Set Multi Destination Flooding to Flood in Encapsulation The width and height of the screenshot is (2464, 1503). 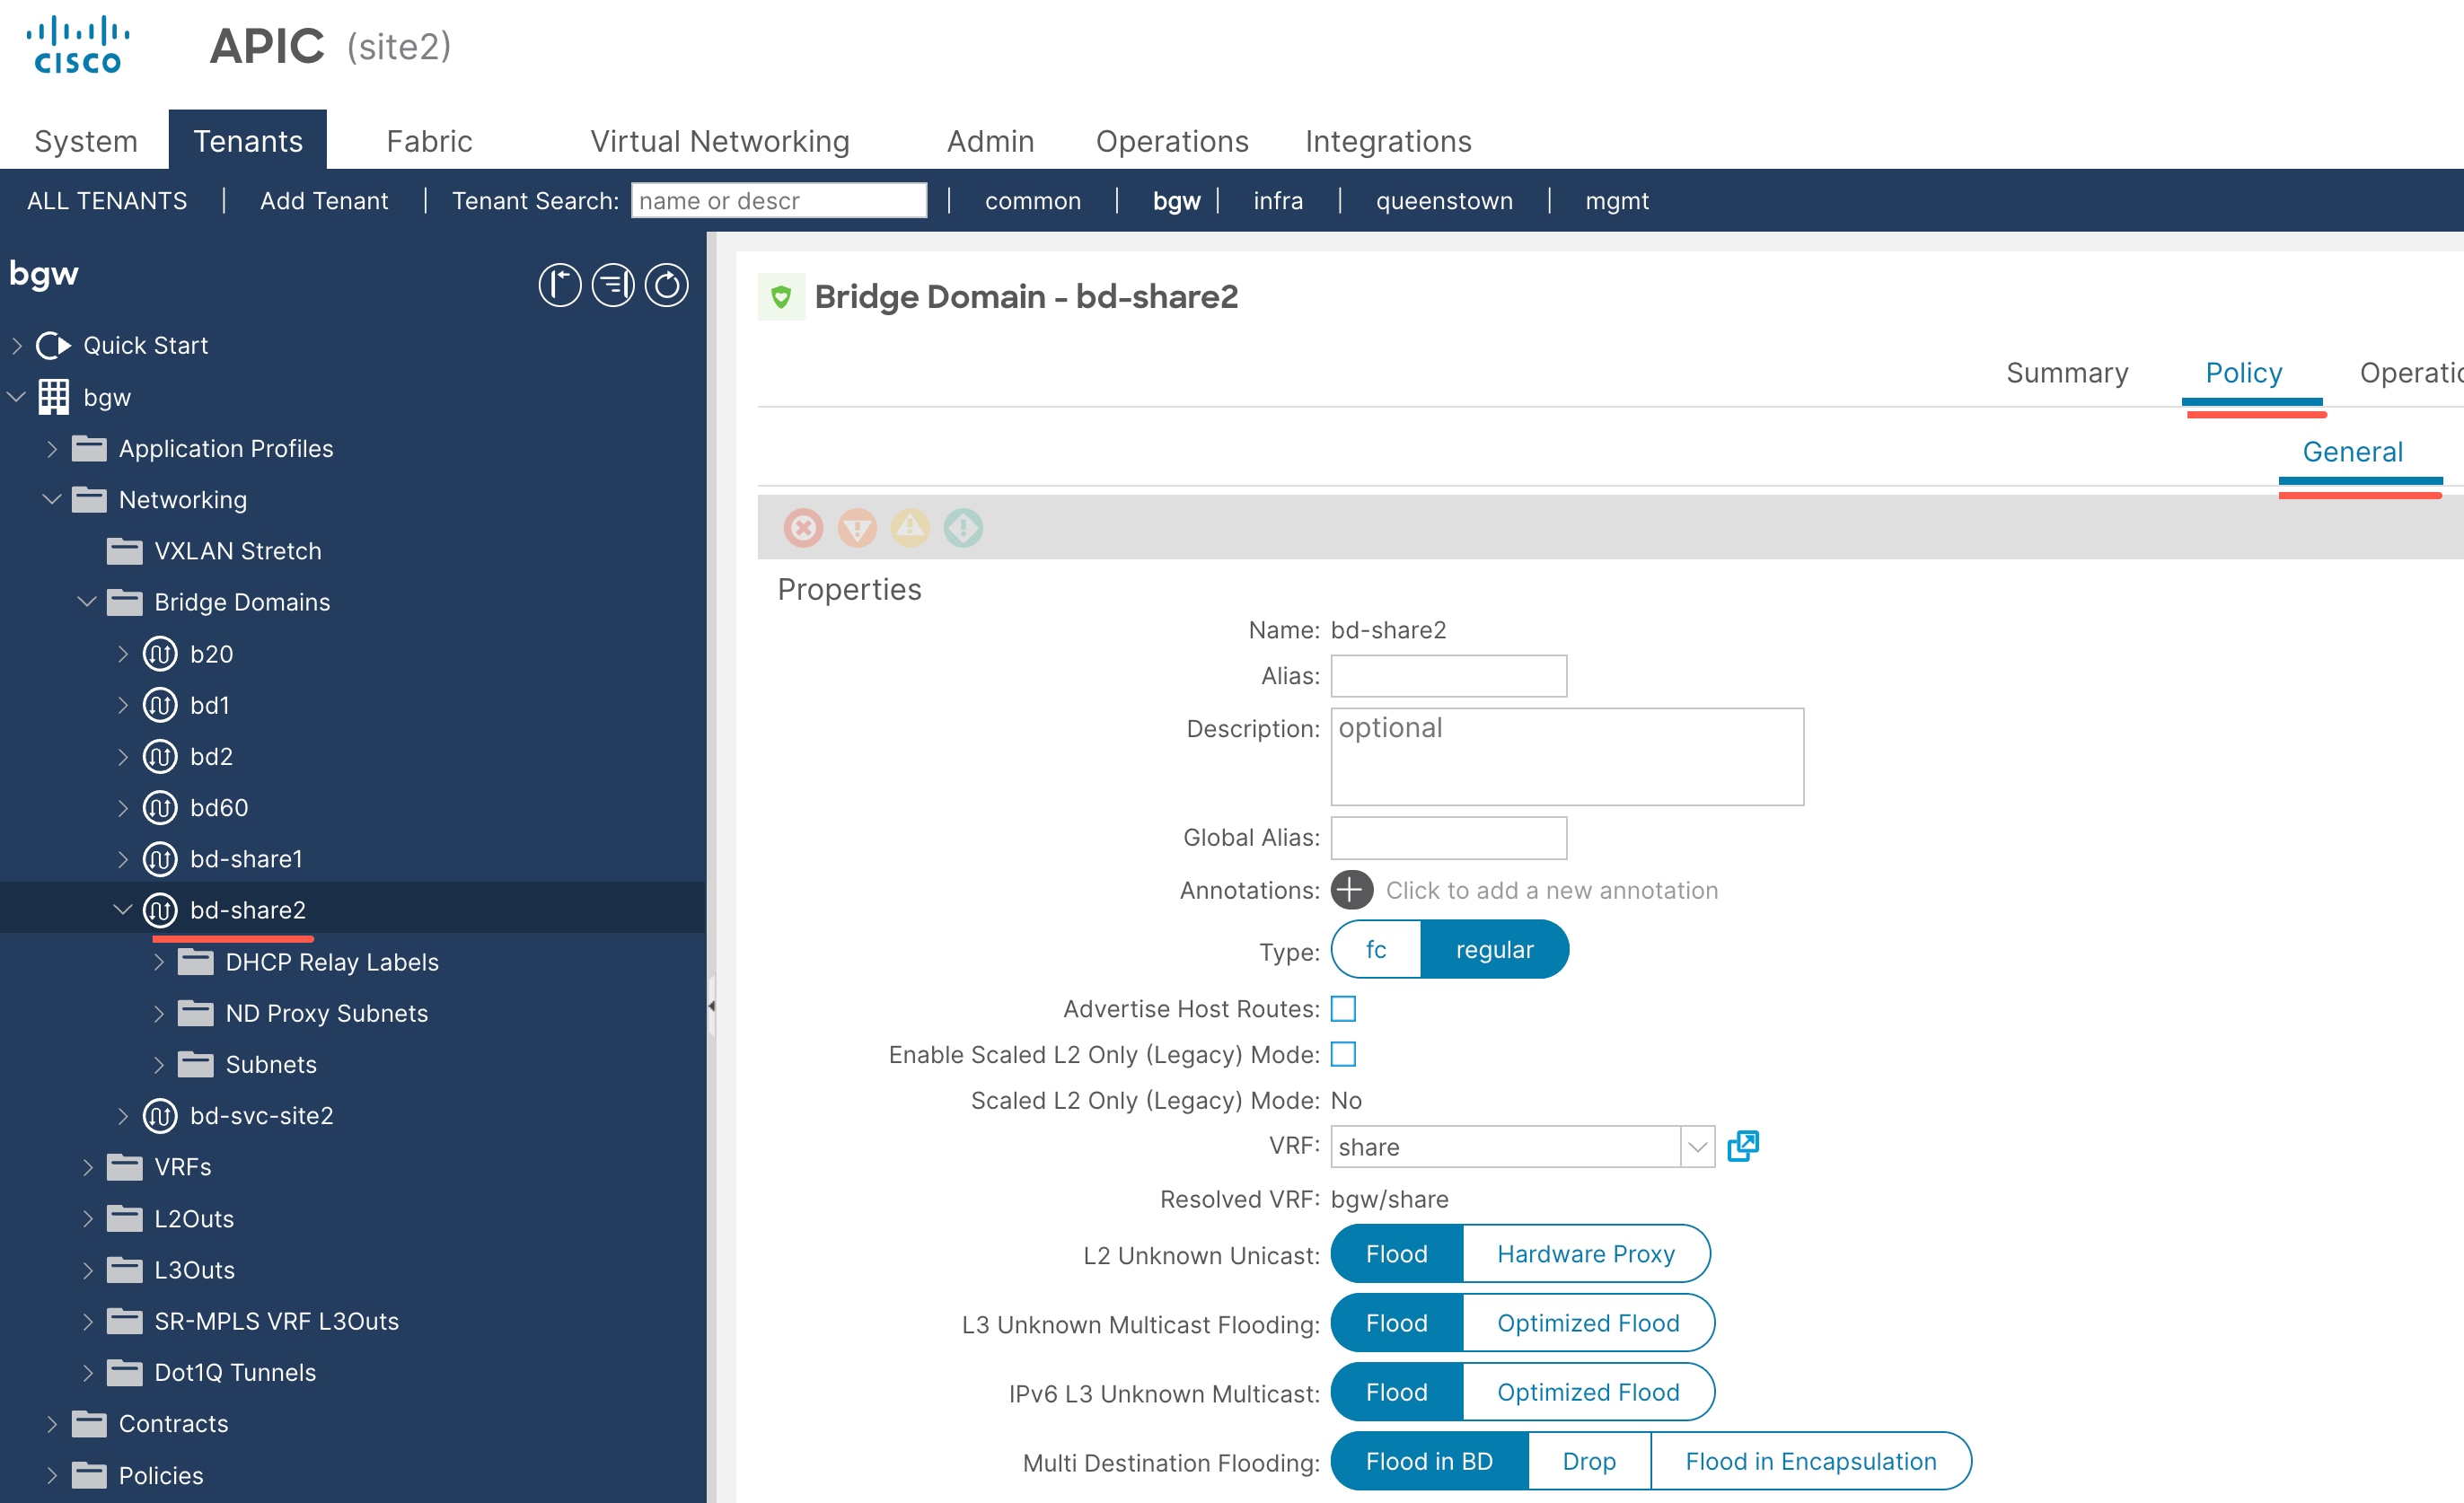tap(1811, 1460)
